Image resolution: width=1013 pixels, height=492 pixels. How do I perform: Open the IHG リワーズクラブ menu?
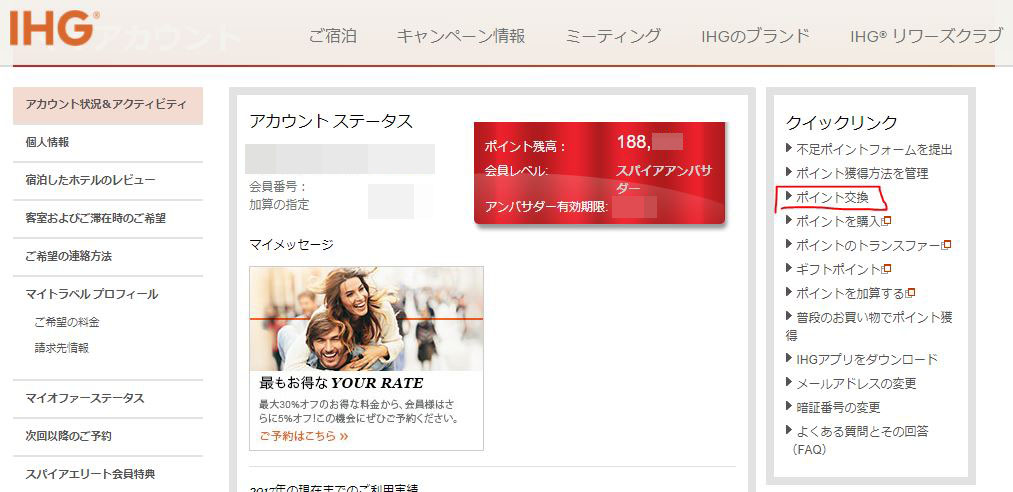click(926, 36)
